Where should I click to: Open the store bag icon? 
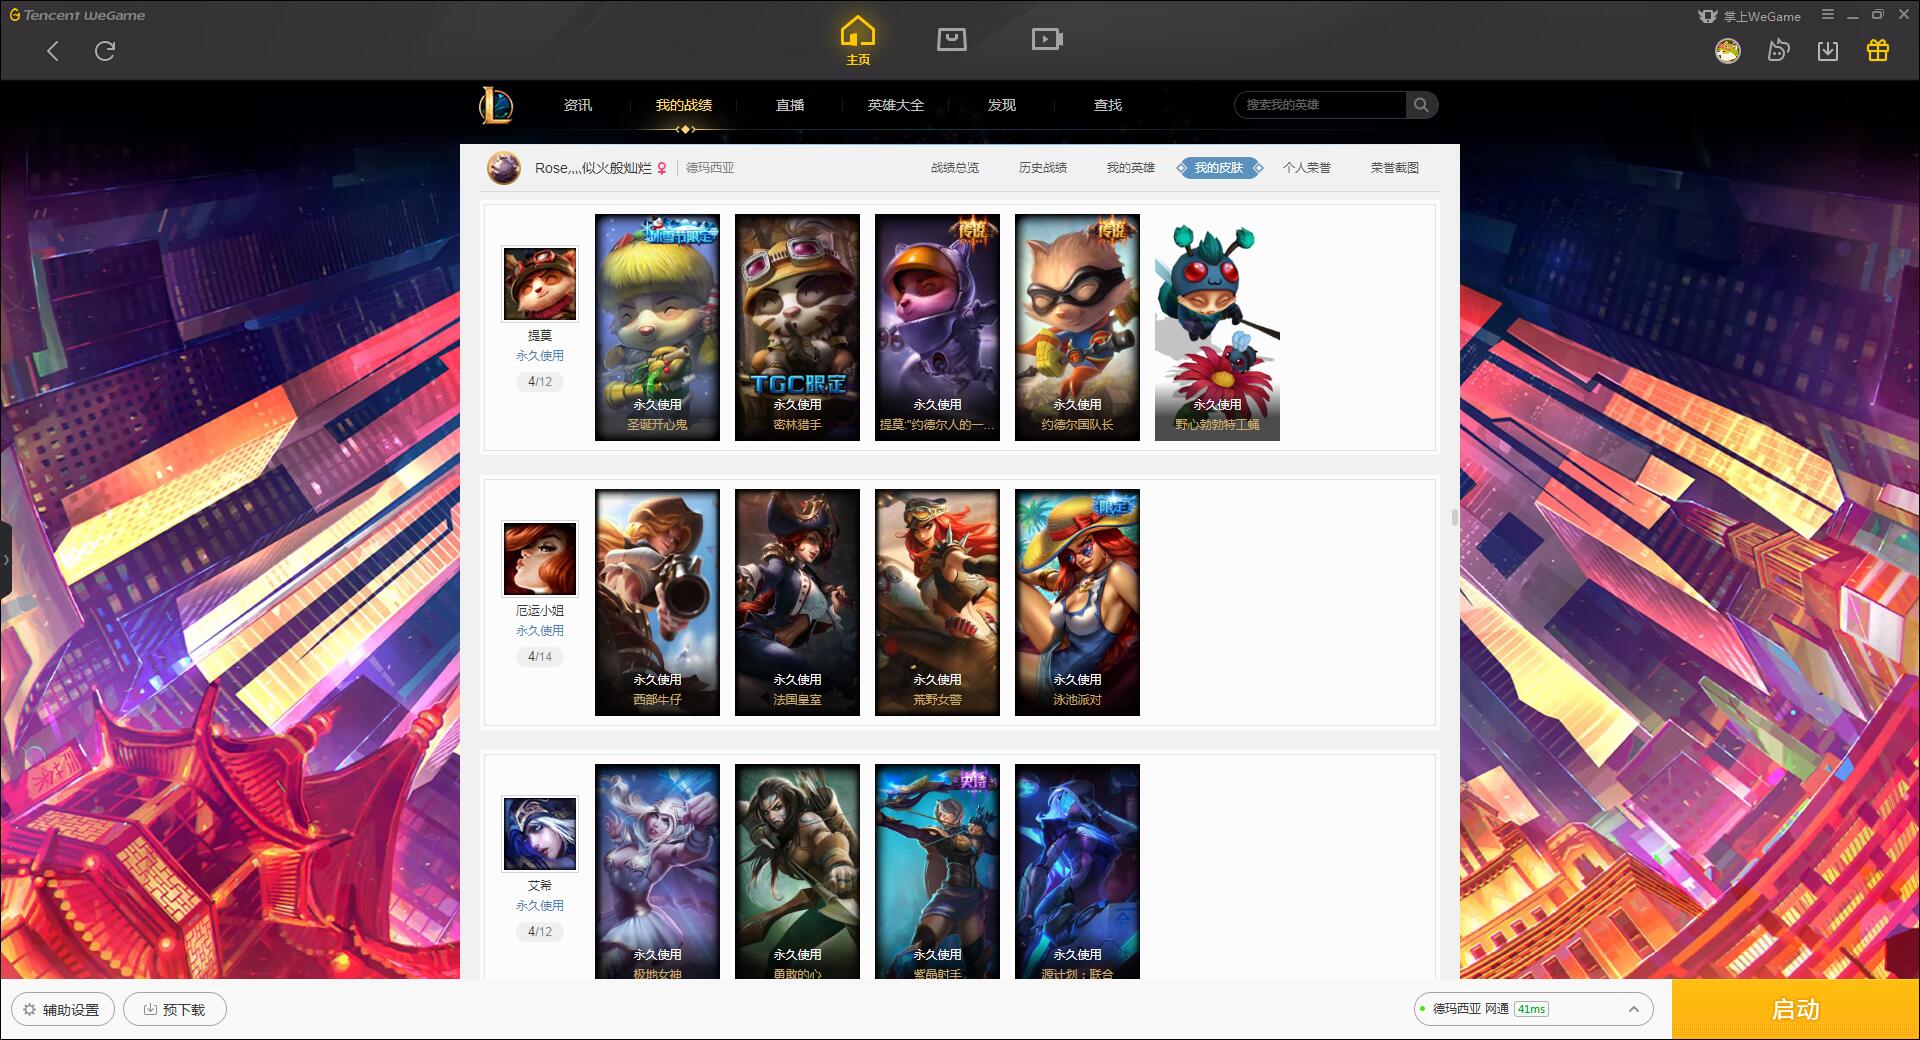tap(952, 39)
